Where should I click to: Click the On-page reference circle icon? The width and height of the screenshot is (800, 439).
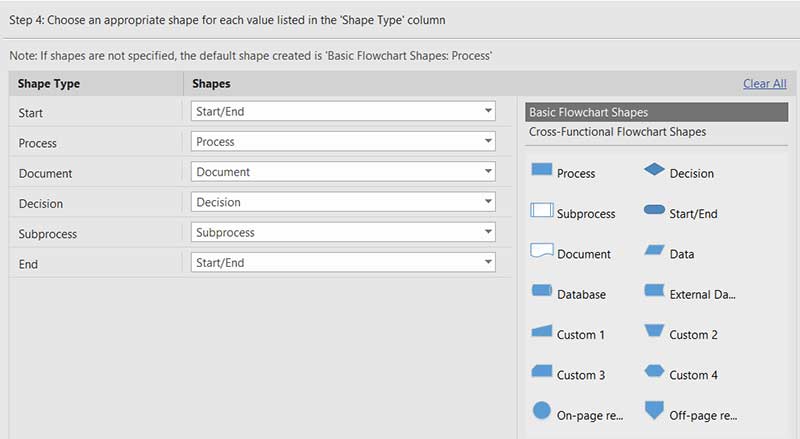[541, 411]
